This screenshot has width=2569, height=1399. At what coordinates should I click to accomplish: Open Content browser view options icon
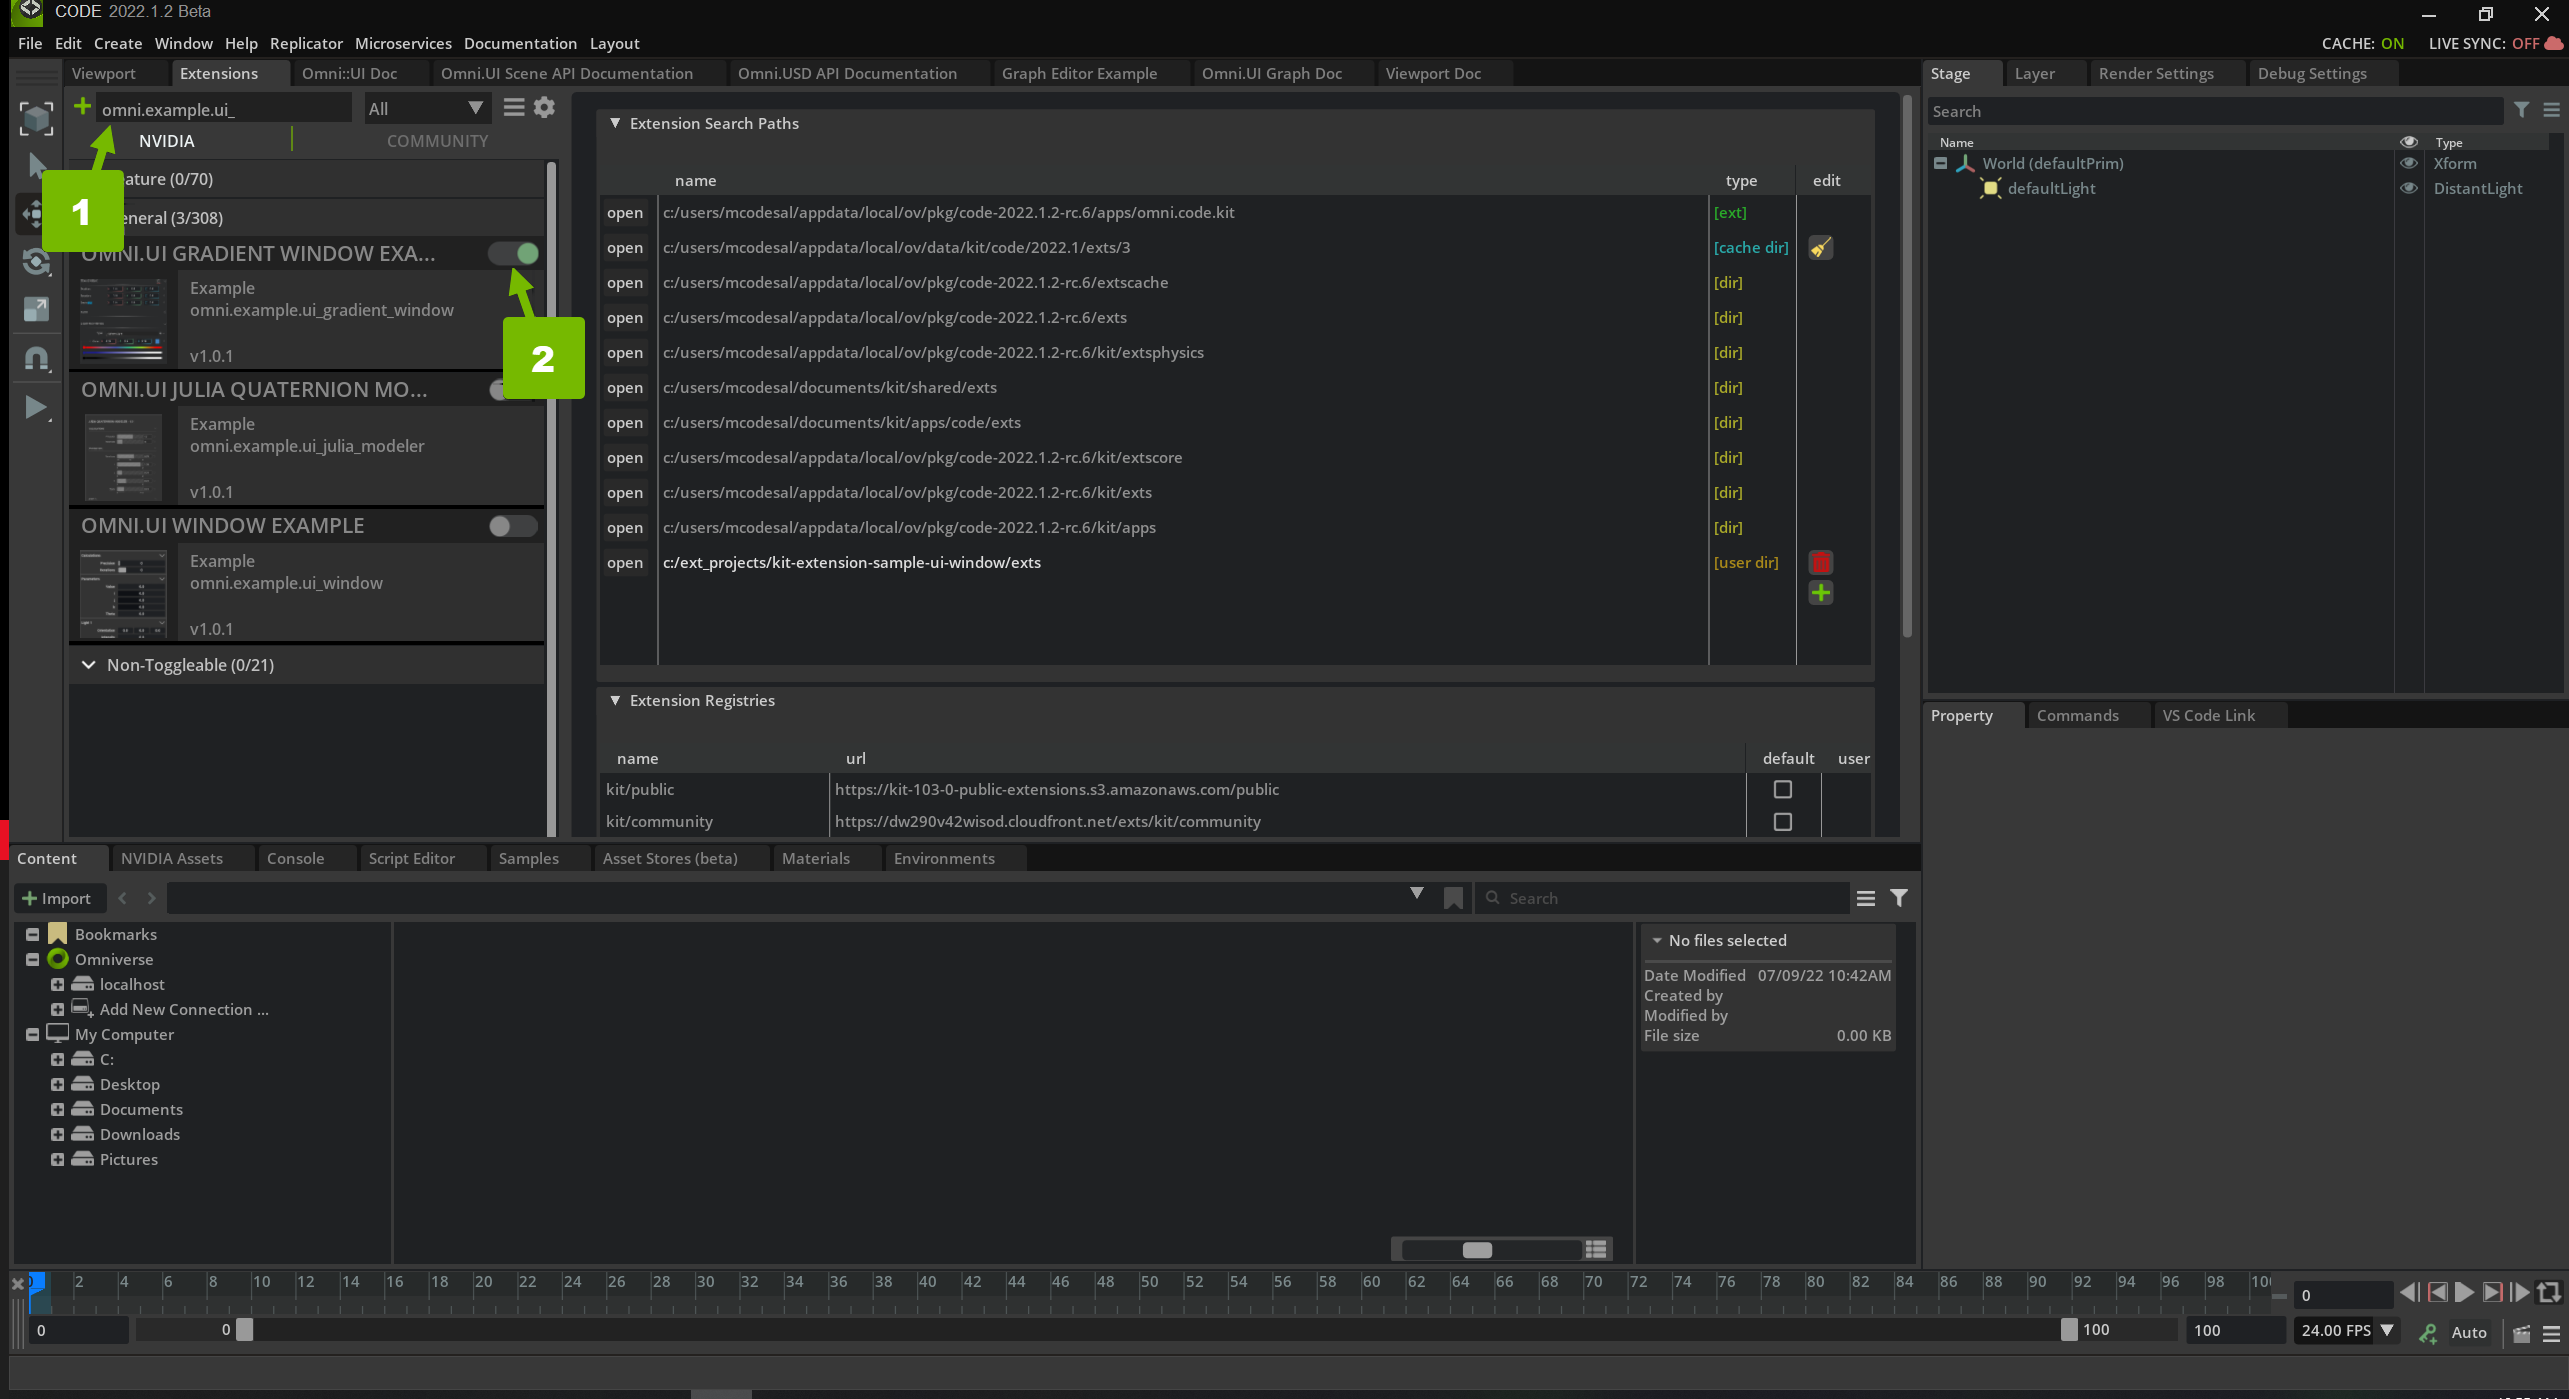1865,898
